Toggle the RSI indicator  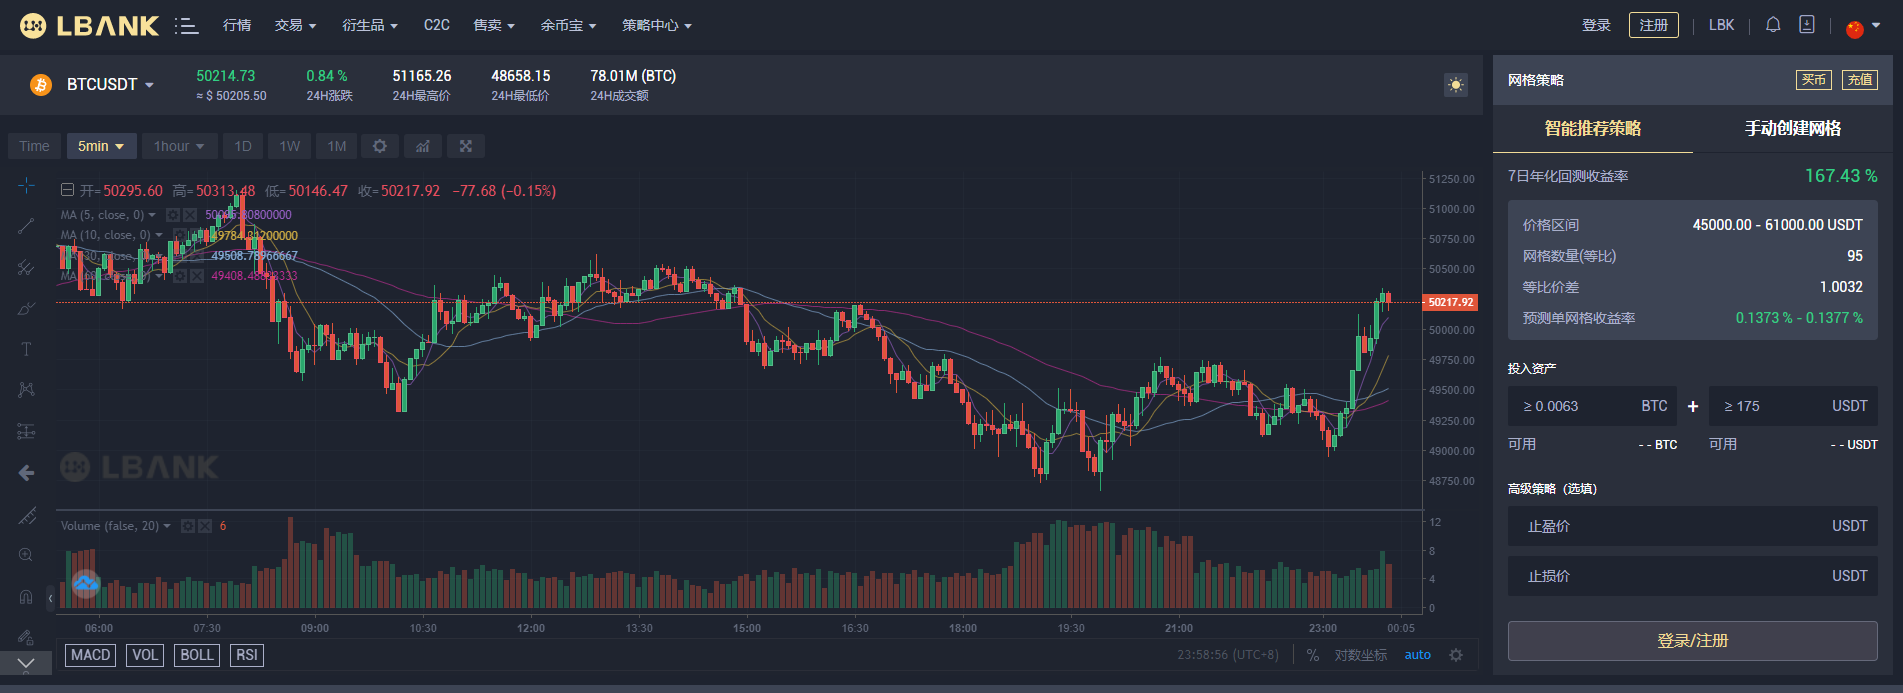pyautogui.click(x=247, y=655)
